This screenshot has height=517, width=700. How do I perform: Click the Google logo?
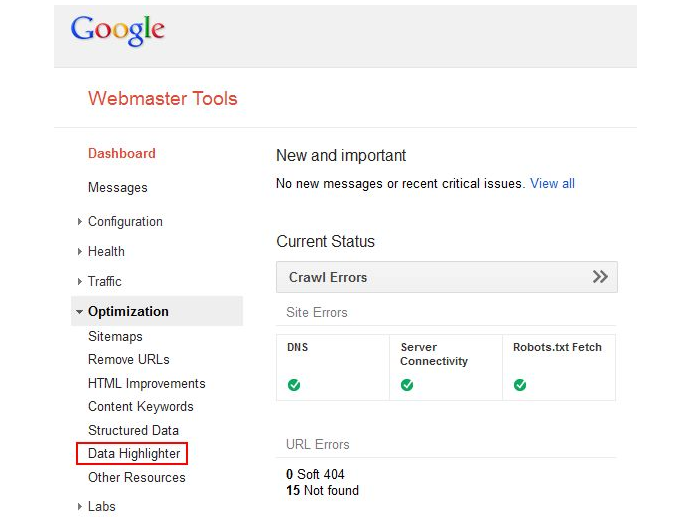pos(118,29)
